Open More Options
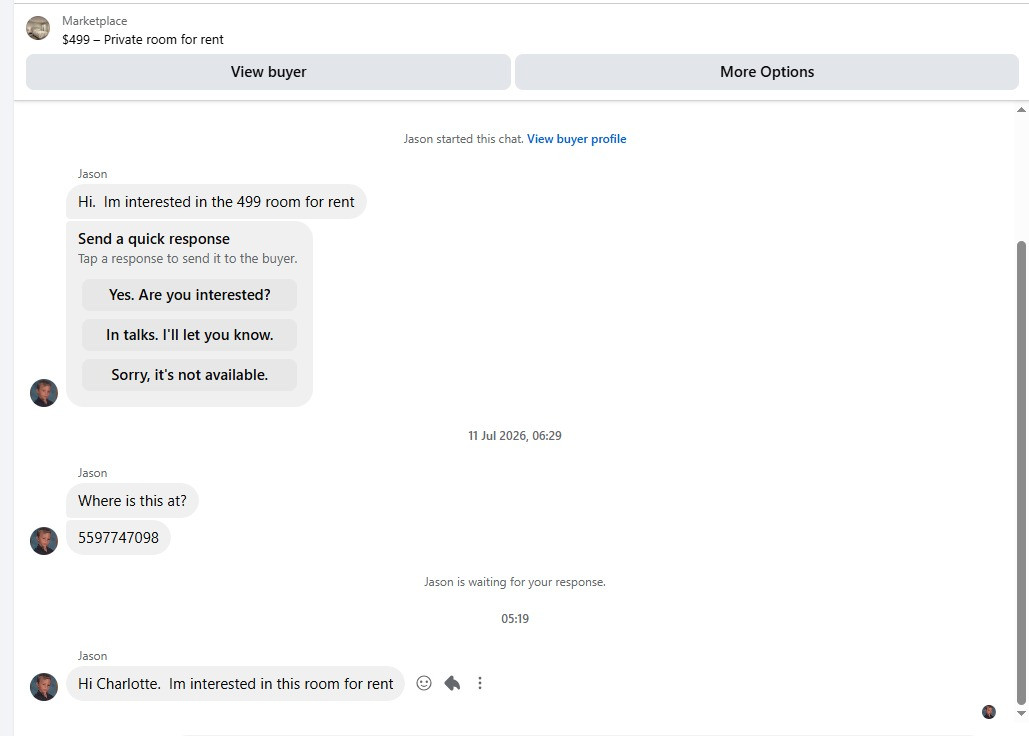Viewport: 1029px width, 736px height. [766, 72]
